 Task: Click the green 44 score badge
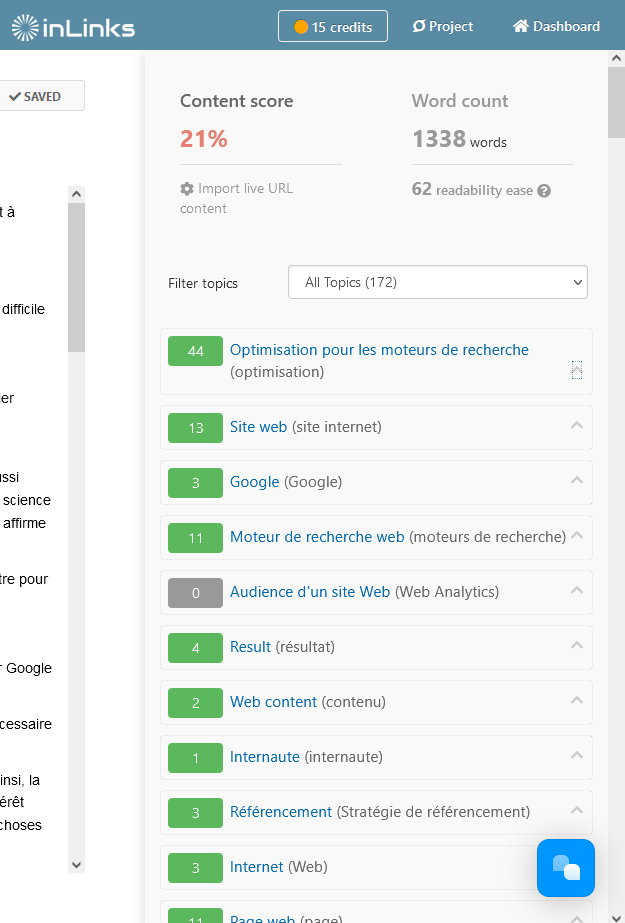pyautogui.click(x=195, y=351)
